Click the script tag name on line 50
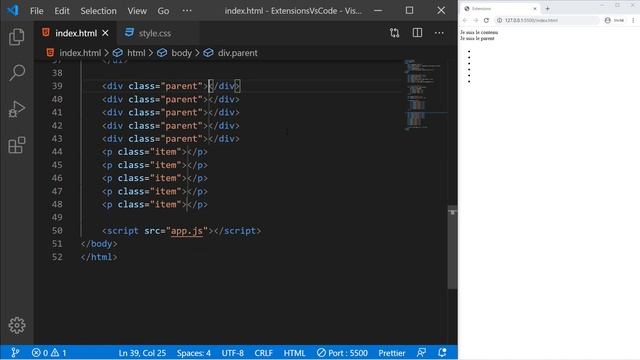 [x=123, y=231]
